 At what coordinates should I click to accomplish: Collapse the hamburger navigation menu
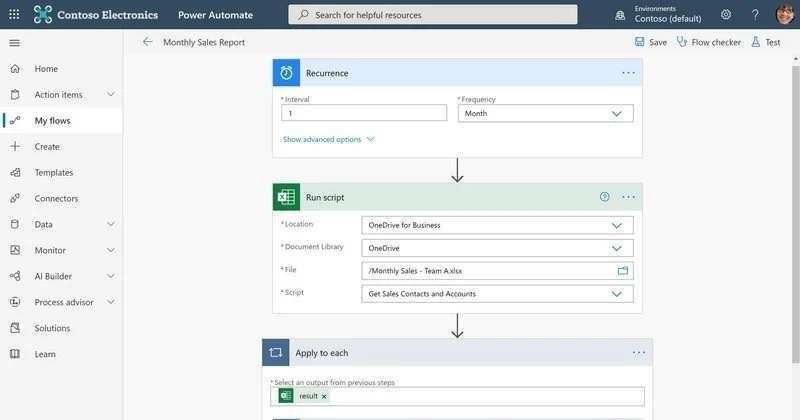(x=14, y=43)
